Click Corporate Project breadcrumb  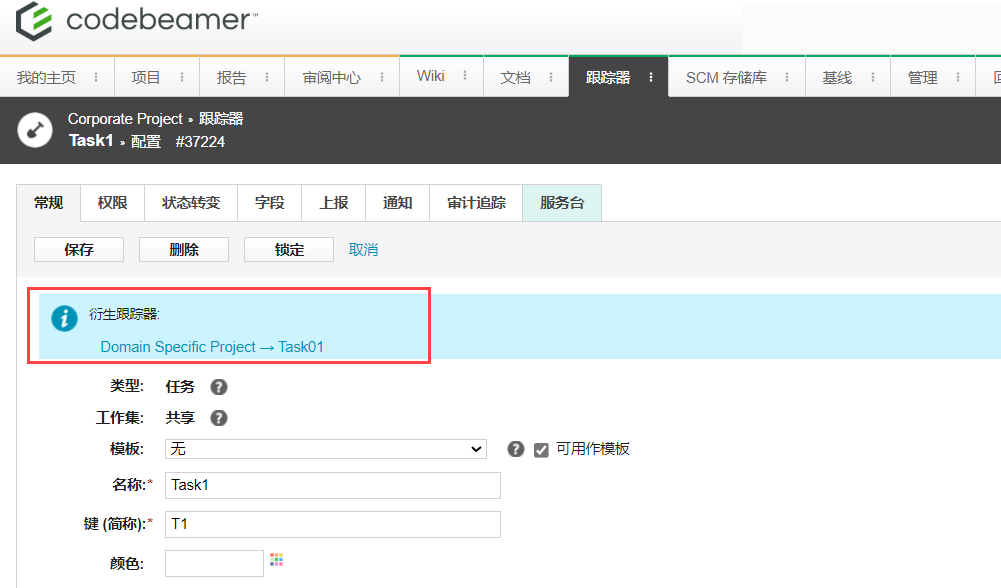[125, 119]
